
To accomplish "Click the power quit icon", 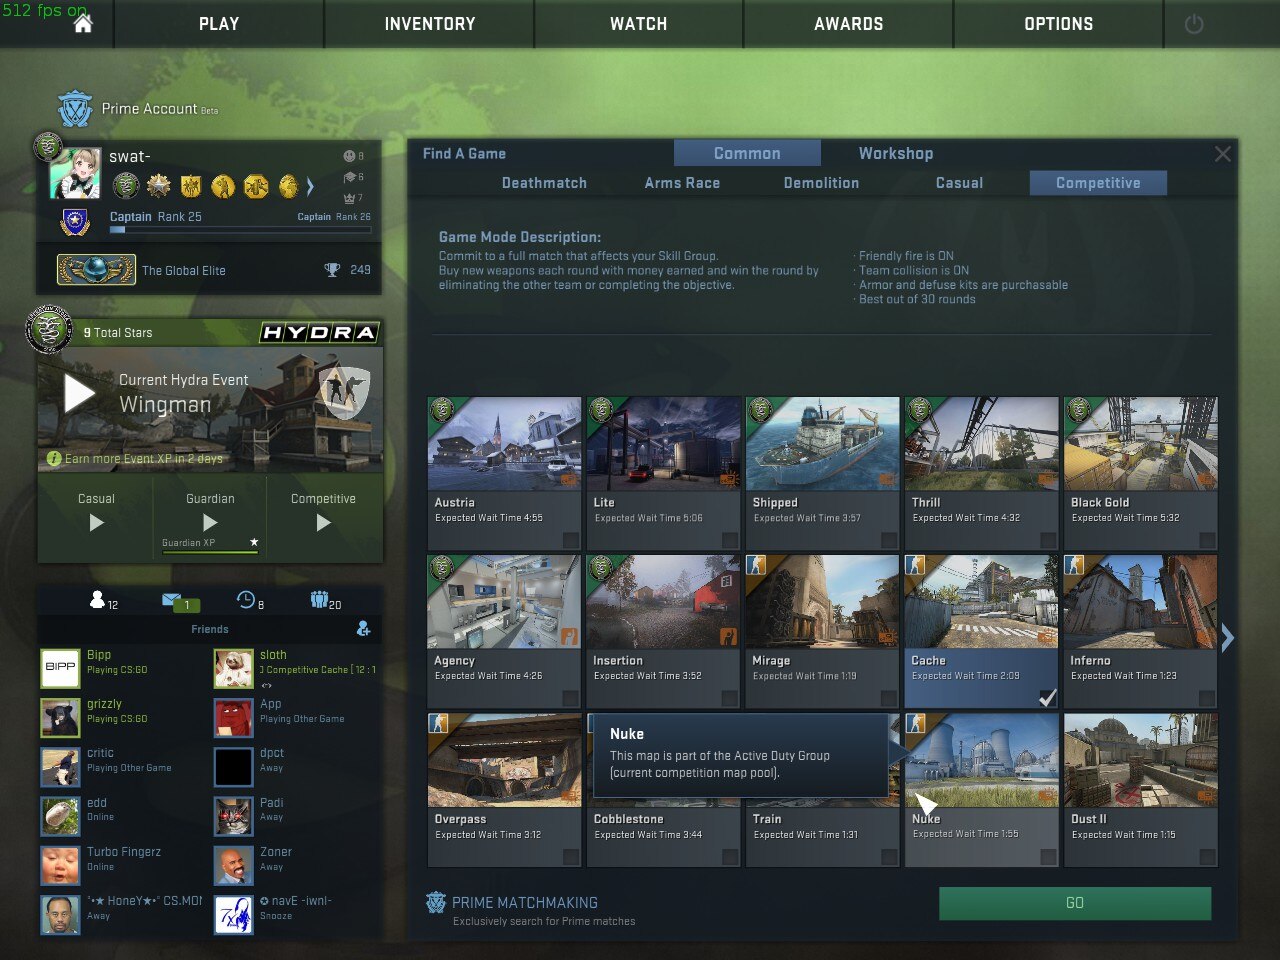I will 1194,24.
